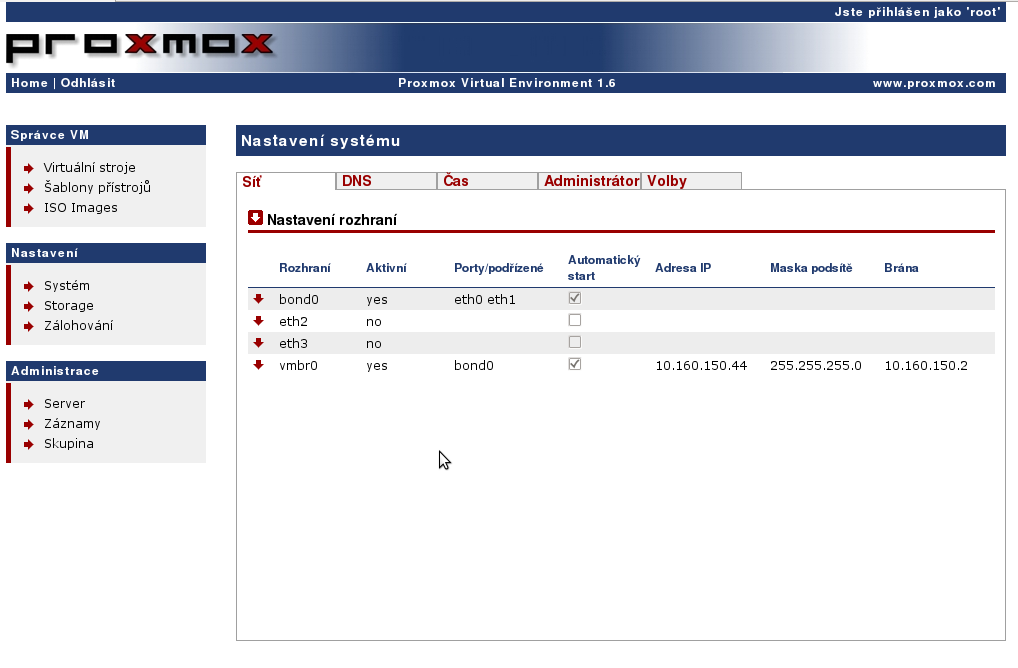This screenshot has width=1018, height=668.
Task: Open www.proxmox.com link
Action: (934, 83)
